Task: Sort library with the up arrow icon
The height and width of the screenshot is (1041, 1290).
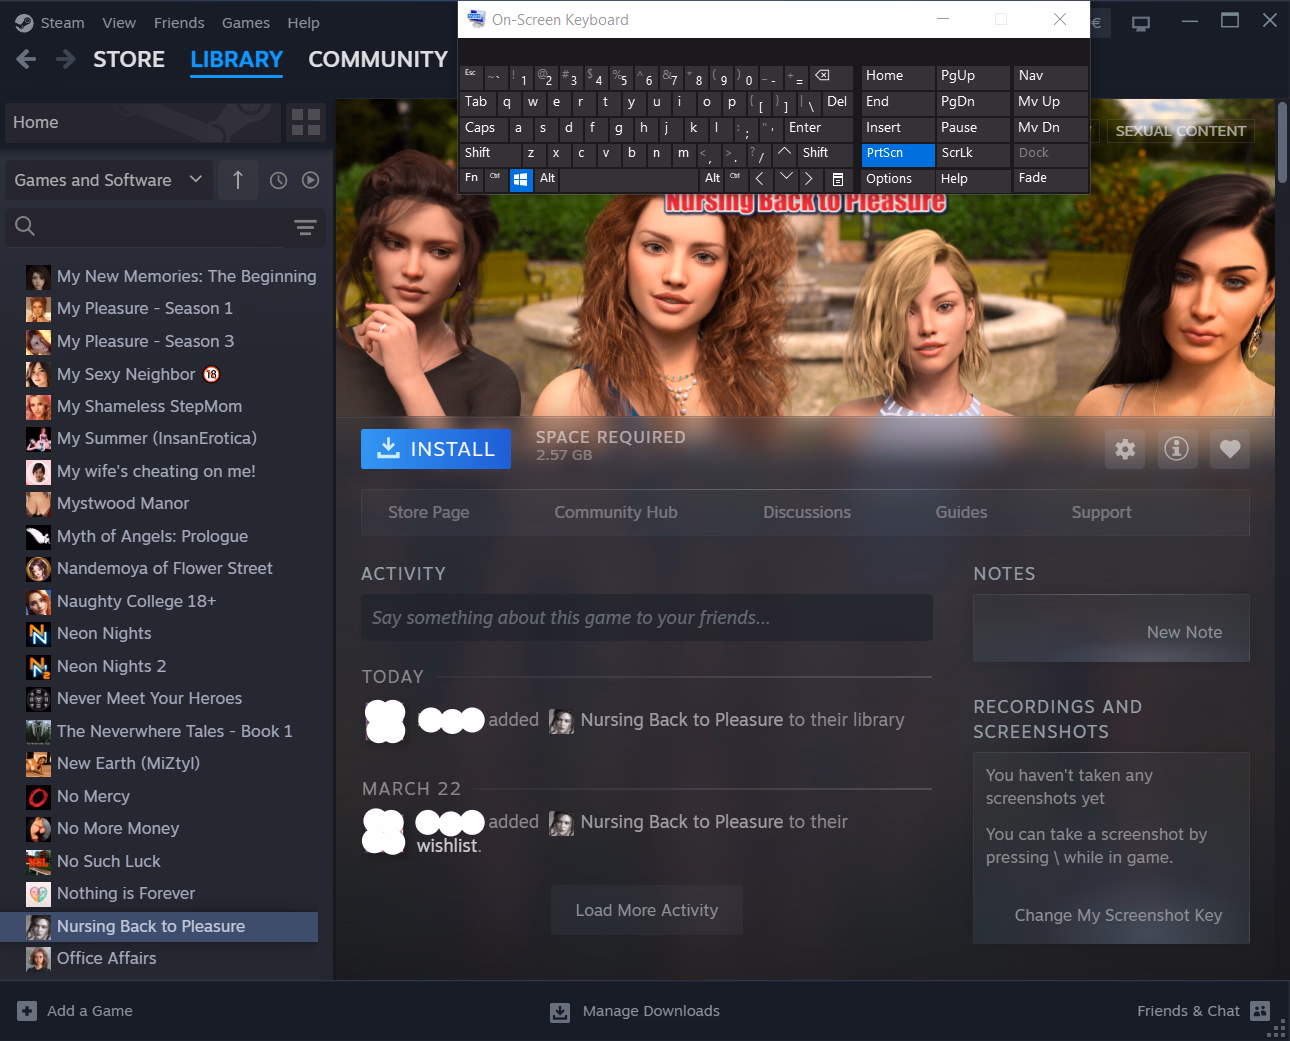Action: [238, 180]
